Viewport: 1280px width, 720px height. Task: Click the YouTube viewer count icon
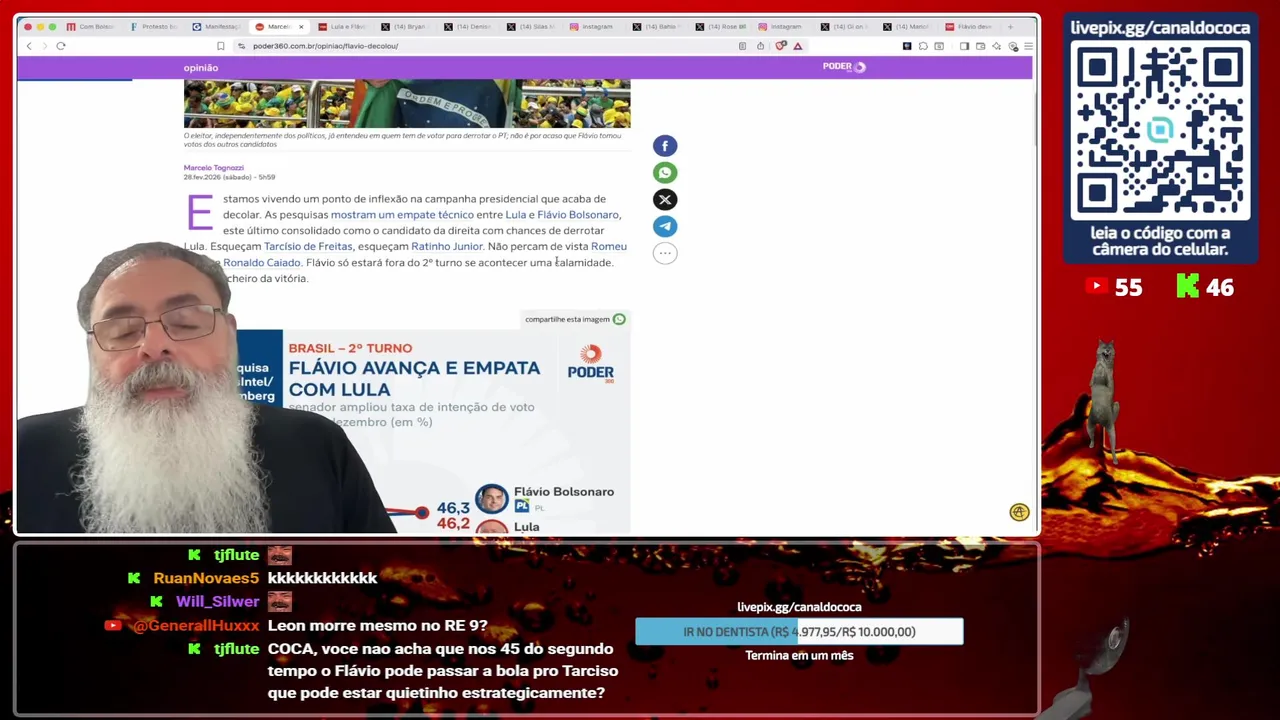click(x=1096, y=287)
